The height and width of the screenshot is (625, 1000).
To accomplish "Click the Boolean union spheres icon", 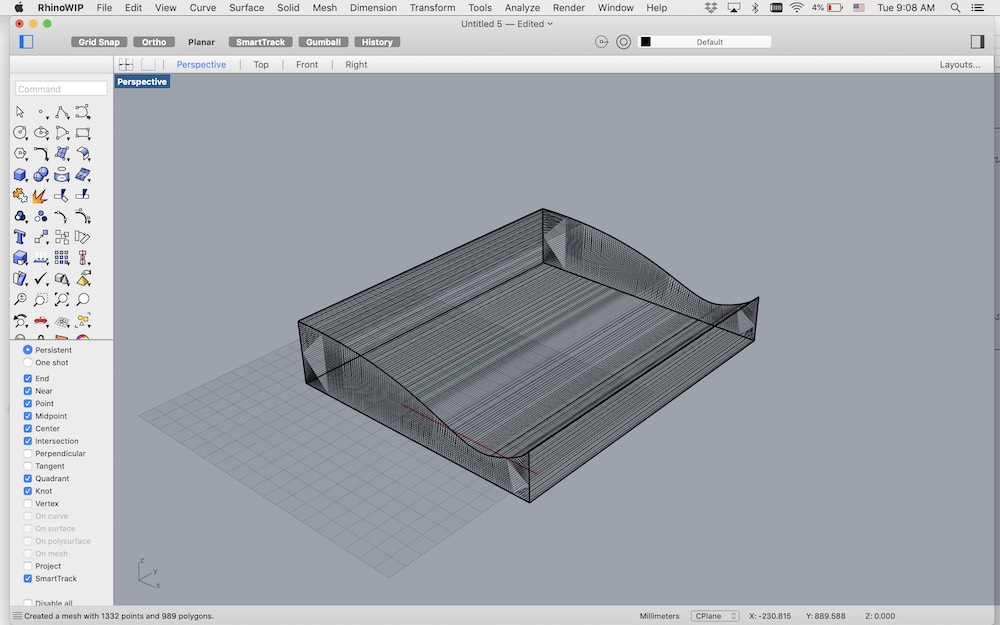I will coord(41,175).
